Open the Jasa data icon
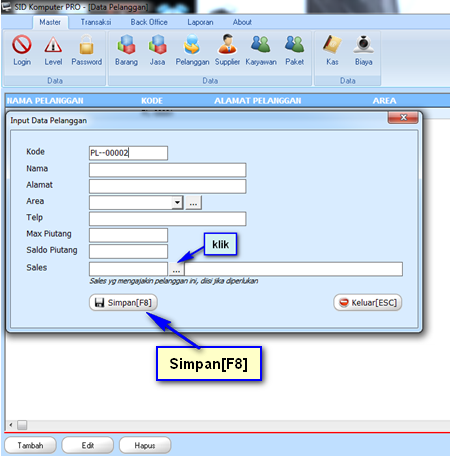450x456 pixels. 157,44
